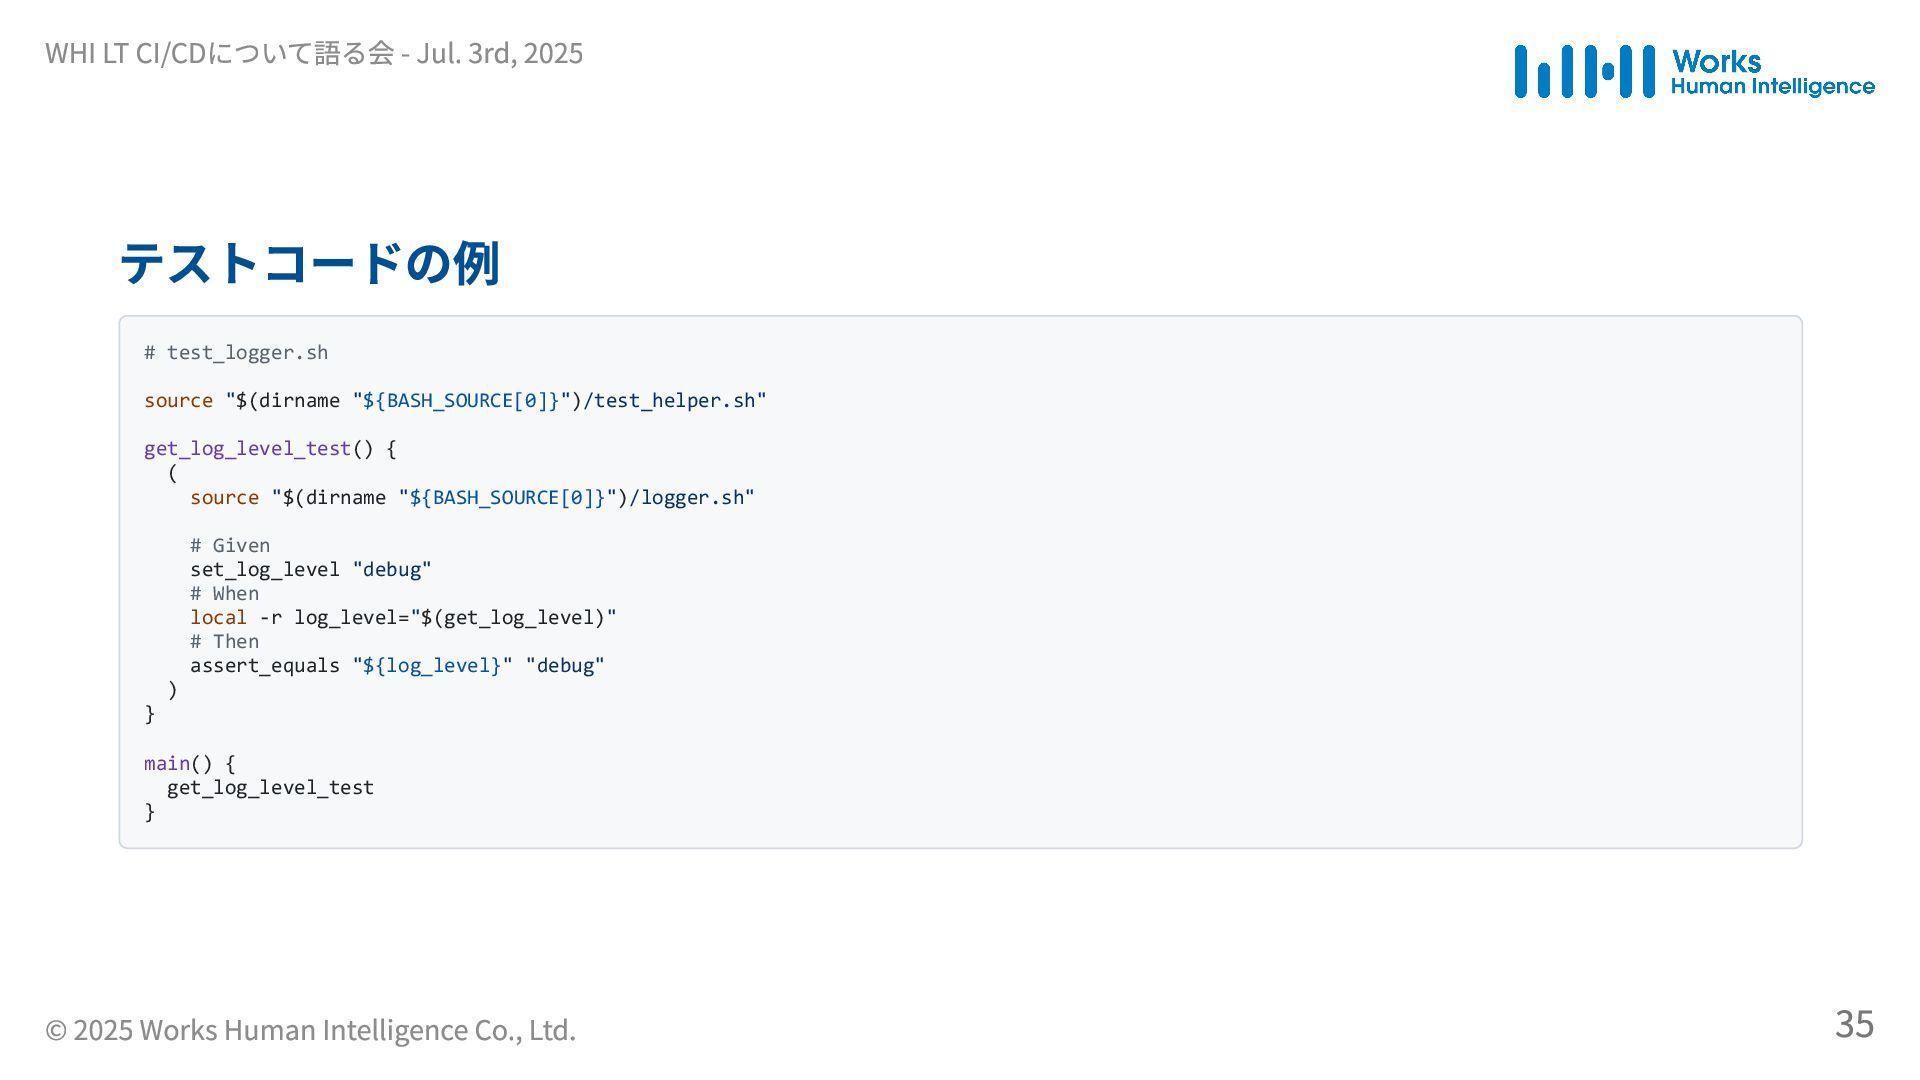This screenshot has height=1080, width=1920.
Task: Click the get_log_level_test call inside main
Action: click(x=270, y=787)
